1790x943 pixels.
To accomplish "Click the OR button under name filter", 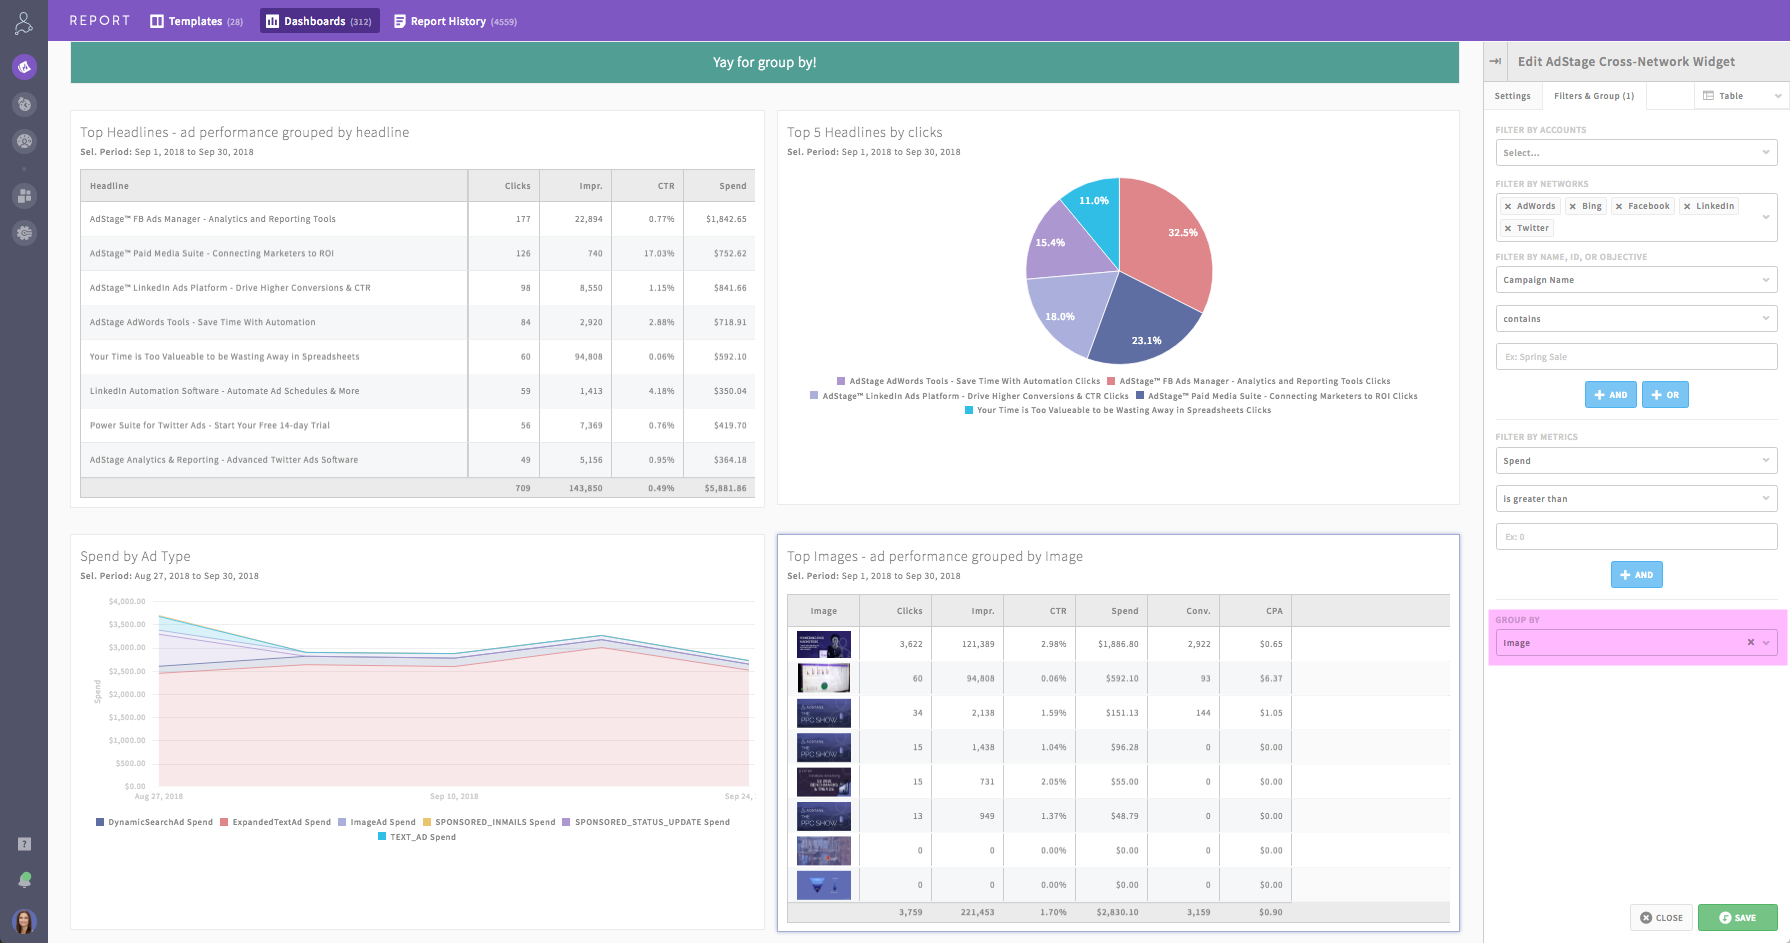I will tap(1665, 395).
